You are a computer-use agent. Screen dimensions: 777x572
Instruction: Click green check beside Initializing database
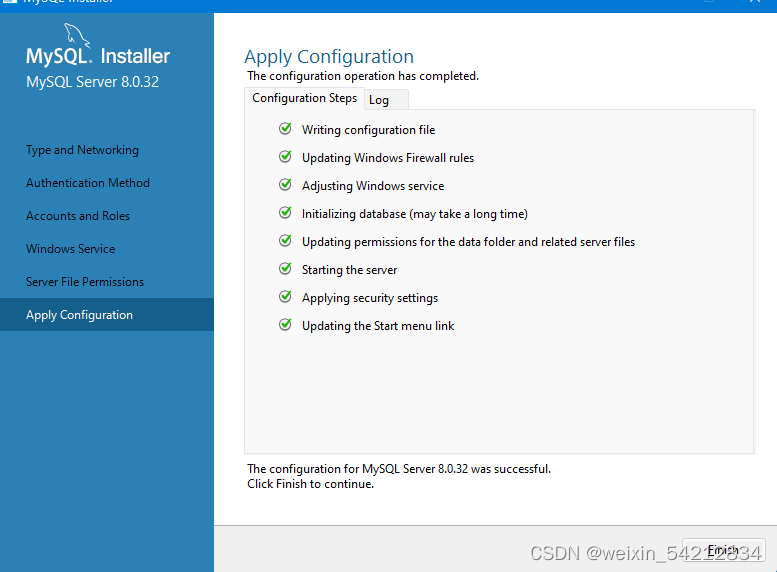point(285,213)
